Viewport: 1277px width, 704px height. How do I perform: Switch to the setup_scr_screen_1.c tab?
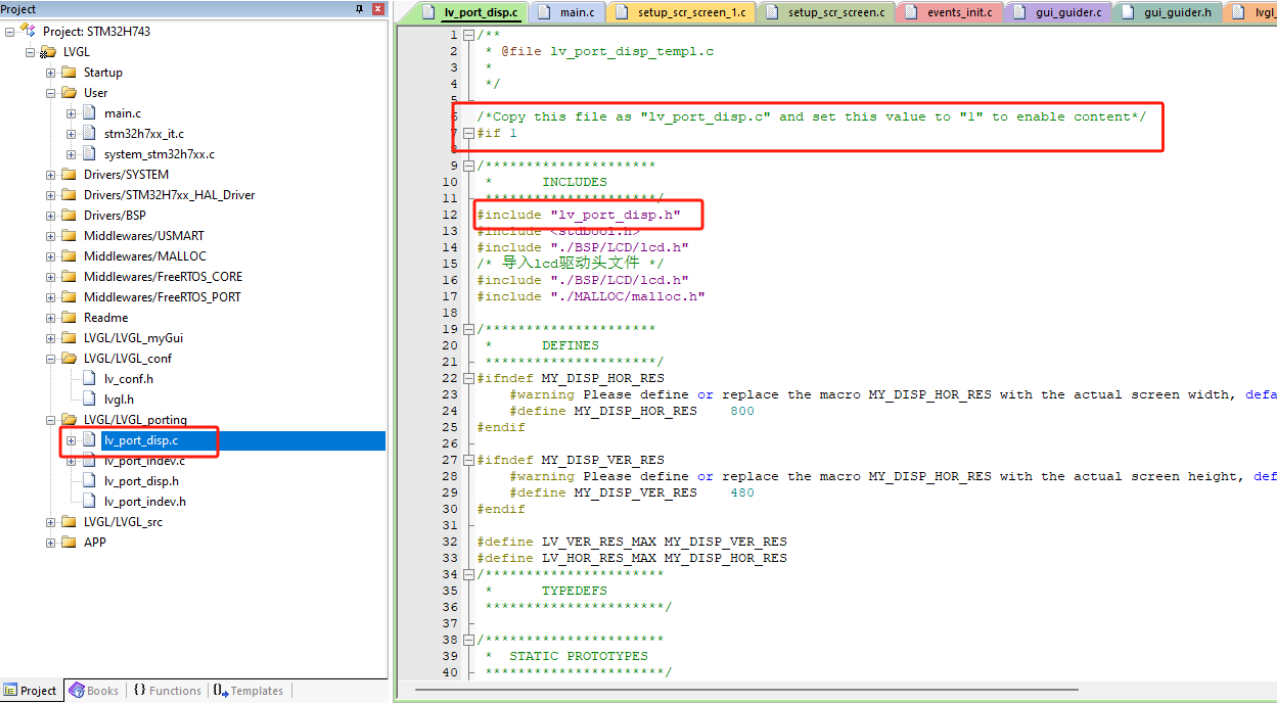point(681,12)
